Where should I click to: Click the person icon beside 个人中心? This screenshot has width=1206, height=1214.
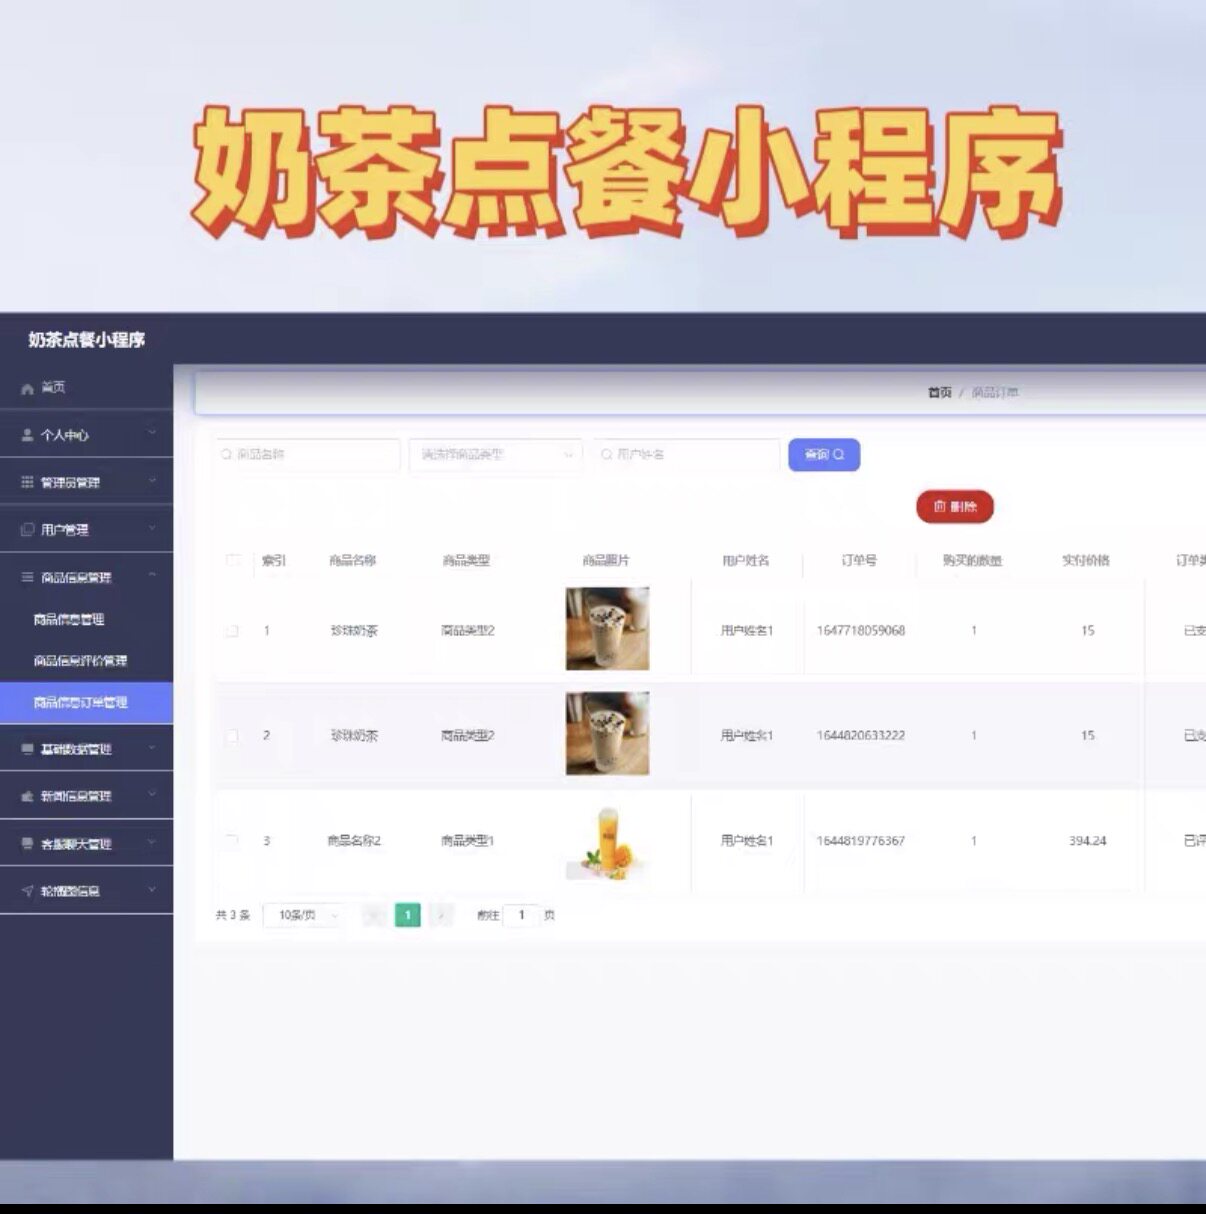28,435
